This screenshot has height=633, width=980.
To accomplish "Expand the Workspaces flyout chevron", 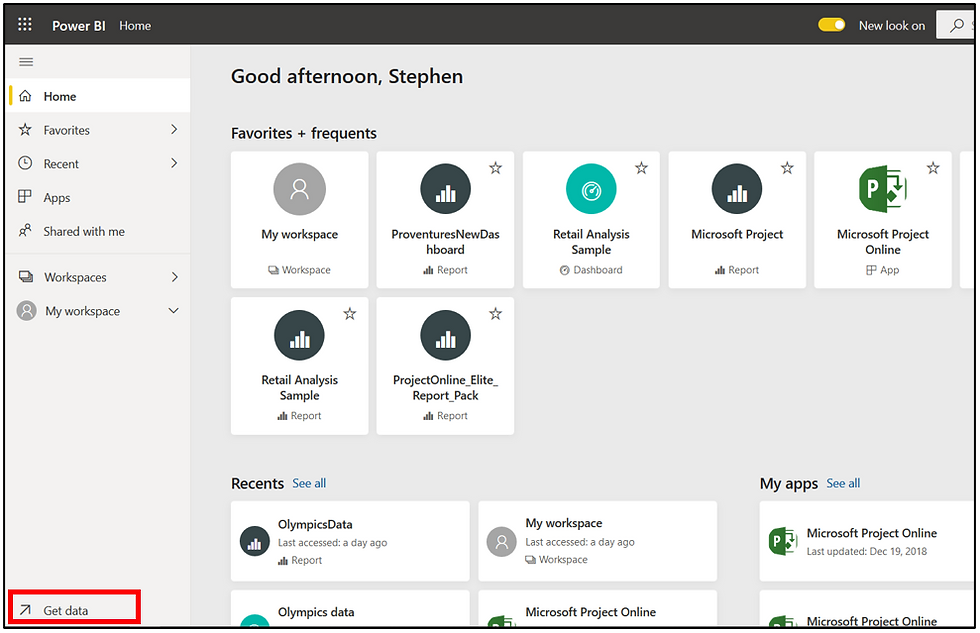I will tap(174, 277).
